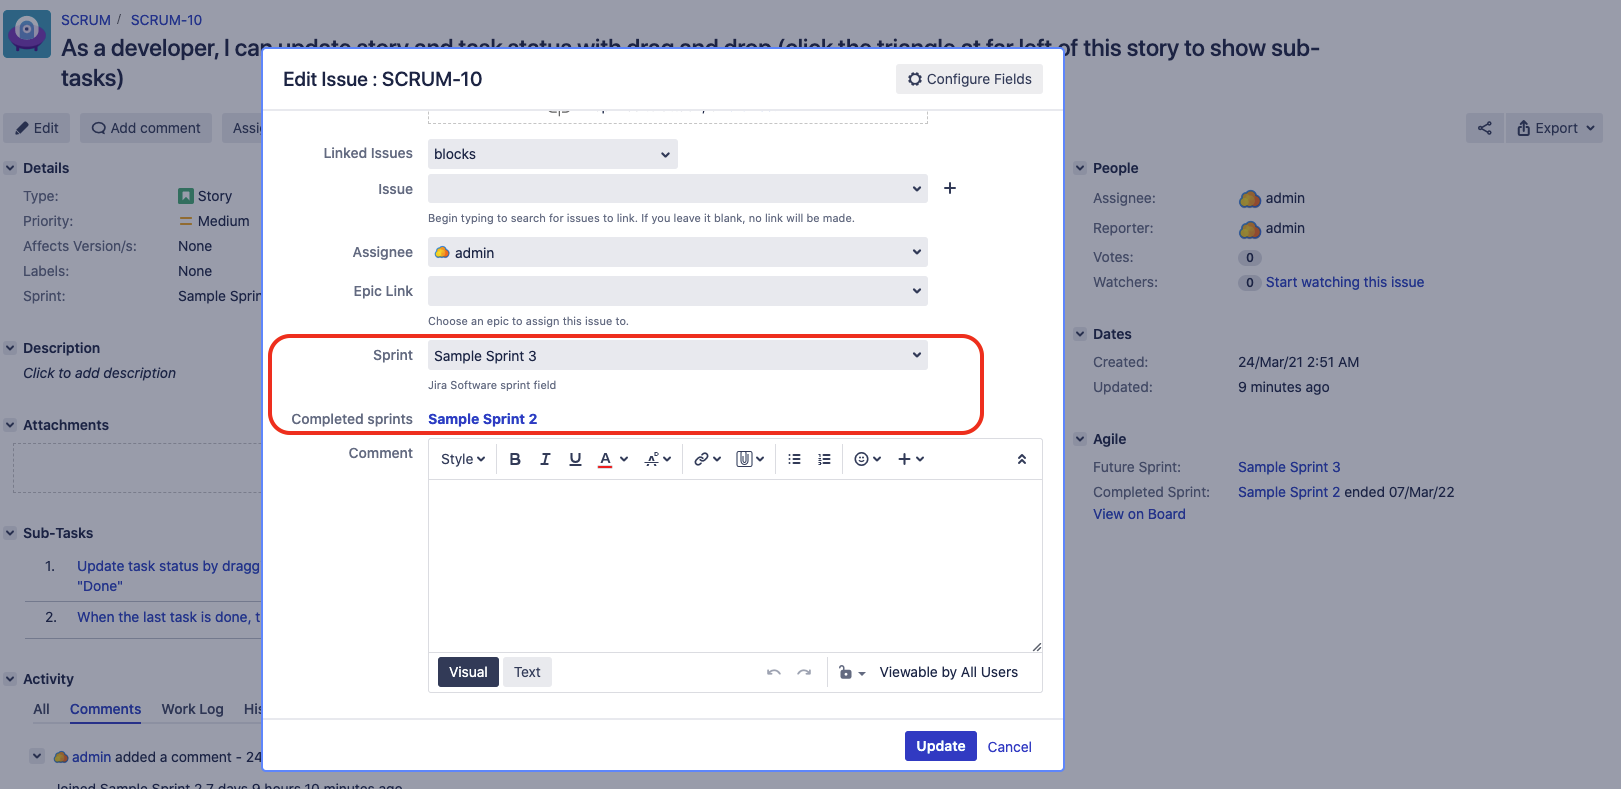Click the Bold formatting icon

coord(515,459)
